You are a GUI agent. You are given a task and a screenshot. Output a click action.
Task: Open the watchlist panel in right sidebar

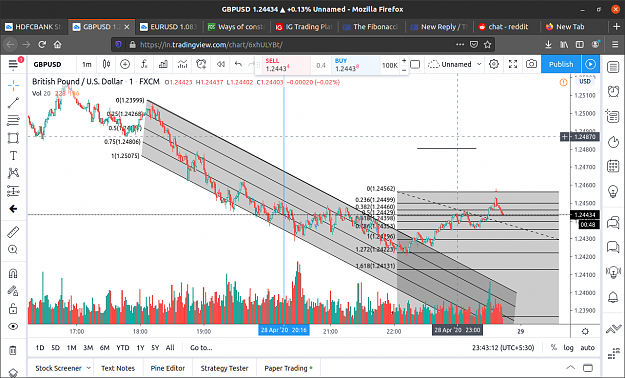(x=613, y=67)
